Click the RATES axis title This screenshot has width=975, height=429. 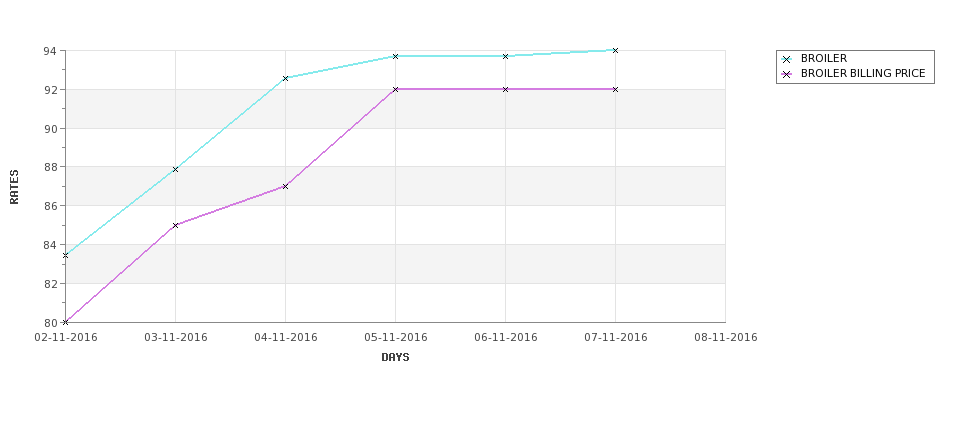click(x=14, y=187)
